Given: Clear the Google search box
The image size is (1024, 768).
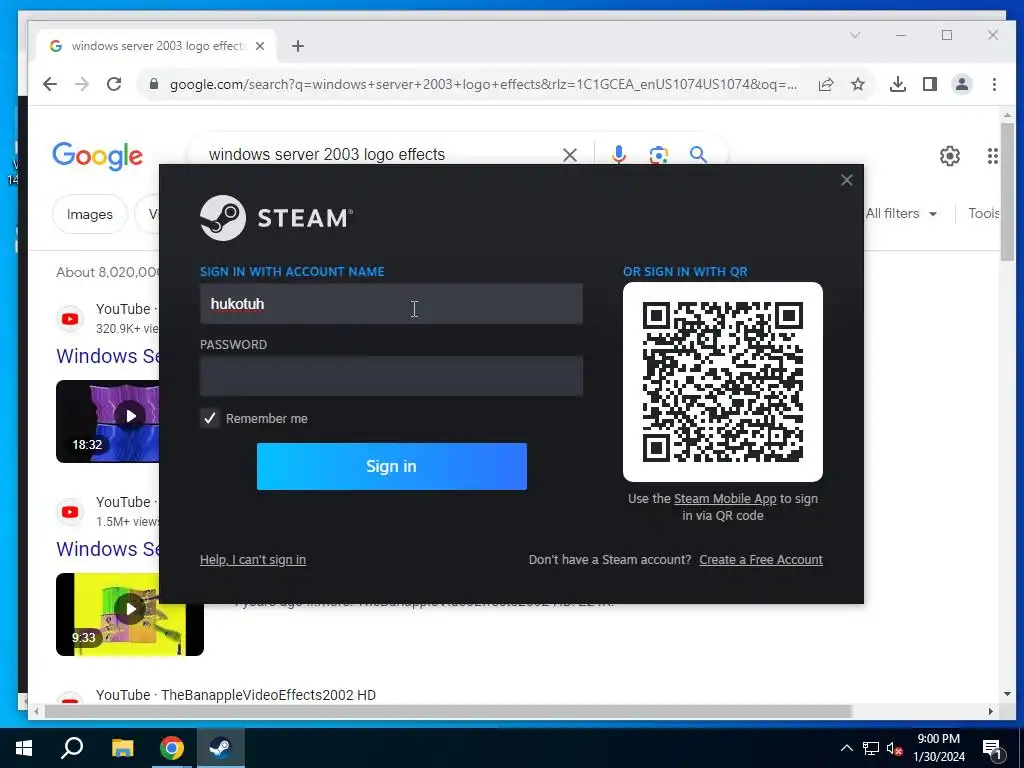Looking at the screenshot, I should coord(570,155).
